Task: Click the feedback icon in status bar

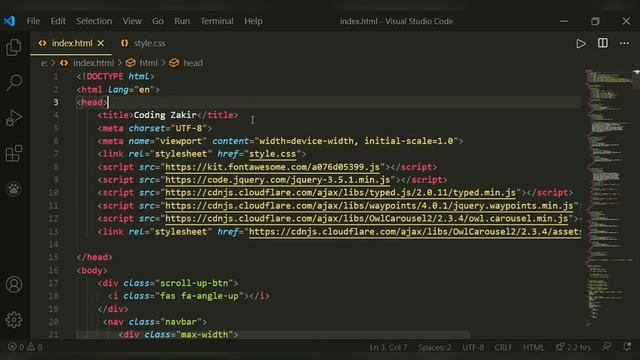Action: coord(607,347)
